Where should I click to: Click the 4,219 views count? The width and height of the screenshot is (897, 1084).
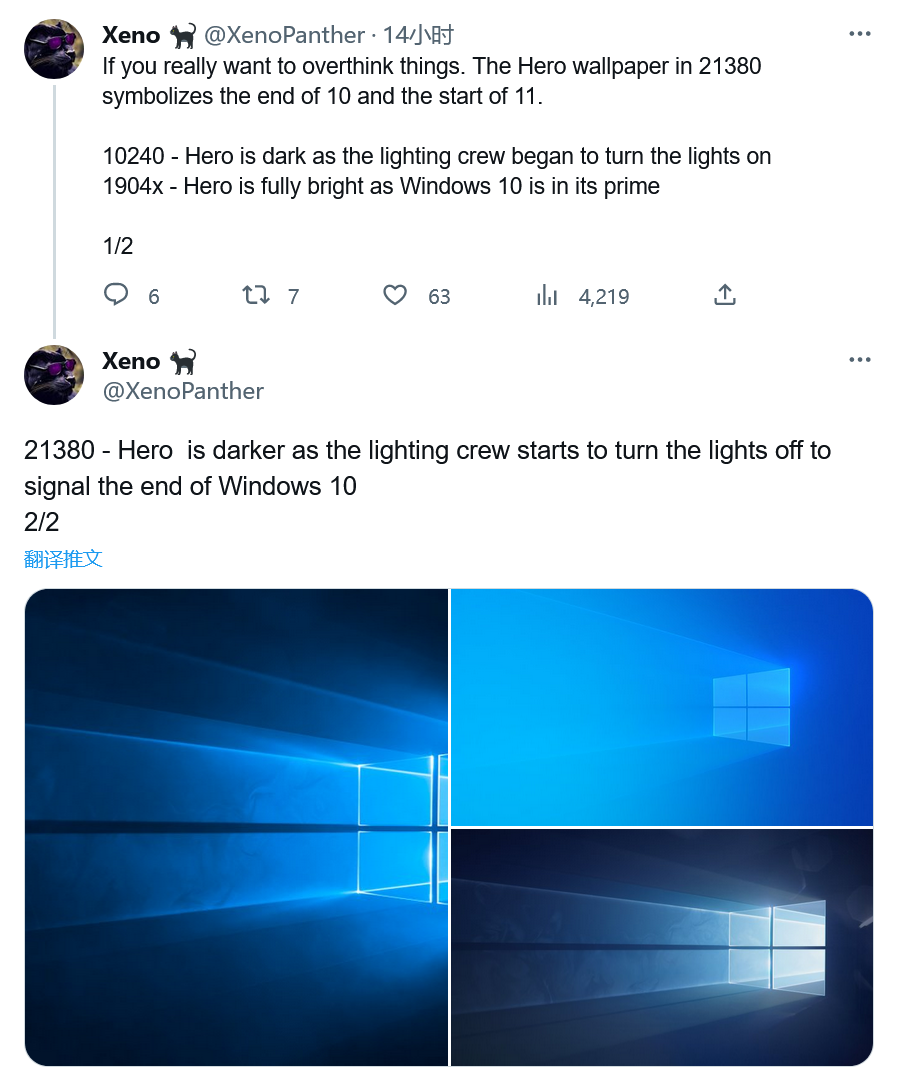[x=604, y=296]
